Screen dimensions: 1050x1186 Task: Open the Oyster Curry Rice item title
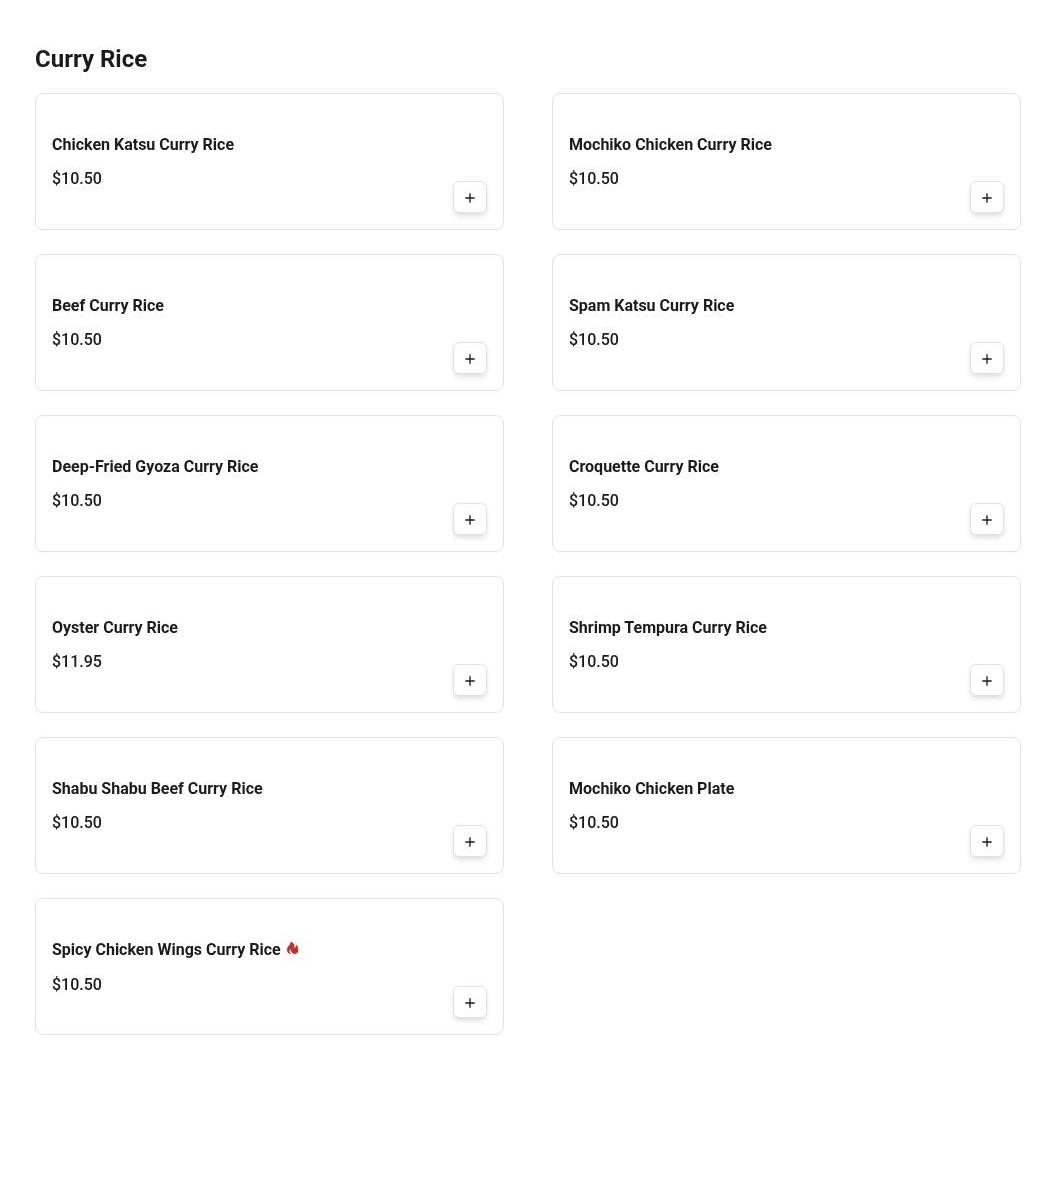(x=115, y=628)
